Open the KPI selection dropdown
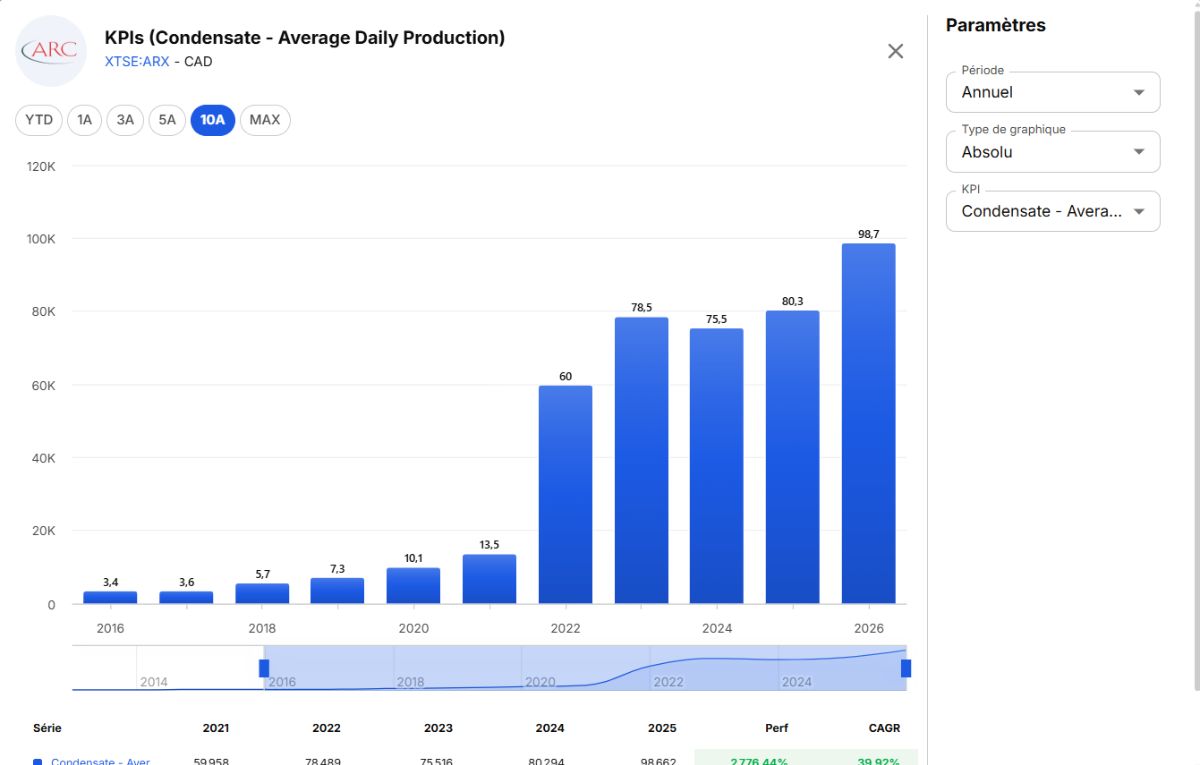 point(1053,211)
